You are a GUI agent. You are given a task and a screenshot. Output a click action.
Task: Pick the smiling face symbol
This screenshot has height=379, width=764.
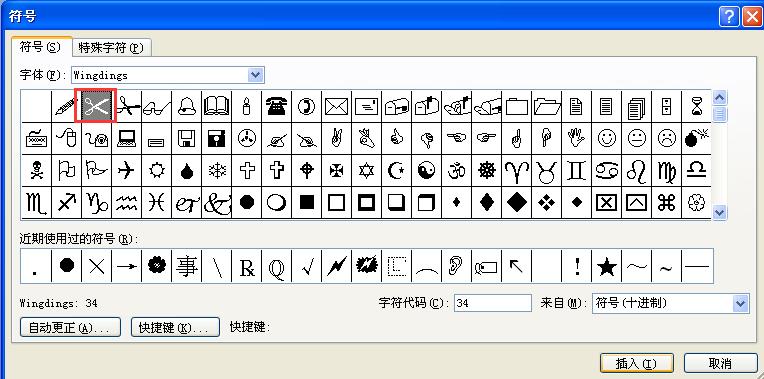click(x=606, y=138)
